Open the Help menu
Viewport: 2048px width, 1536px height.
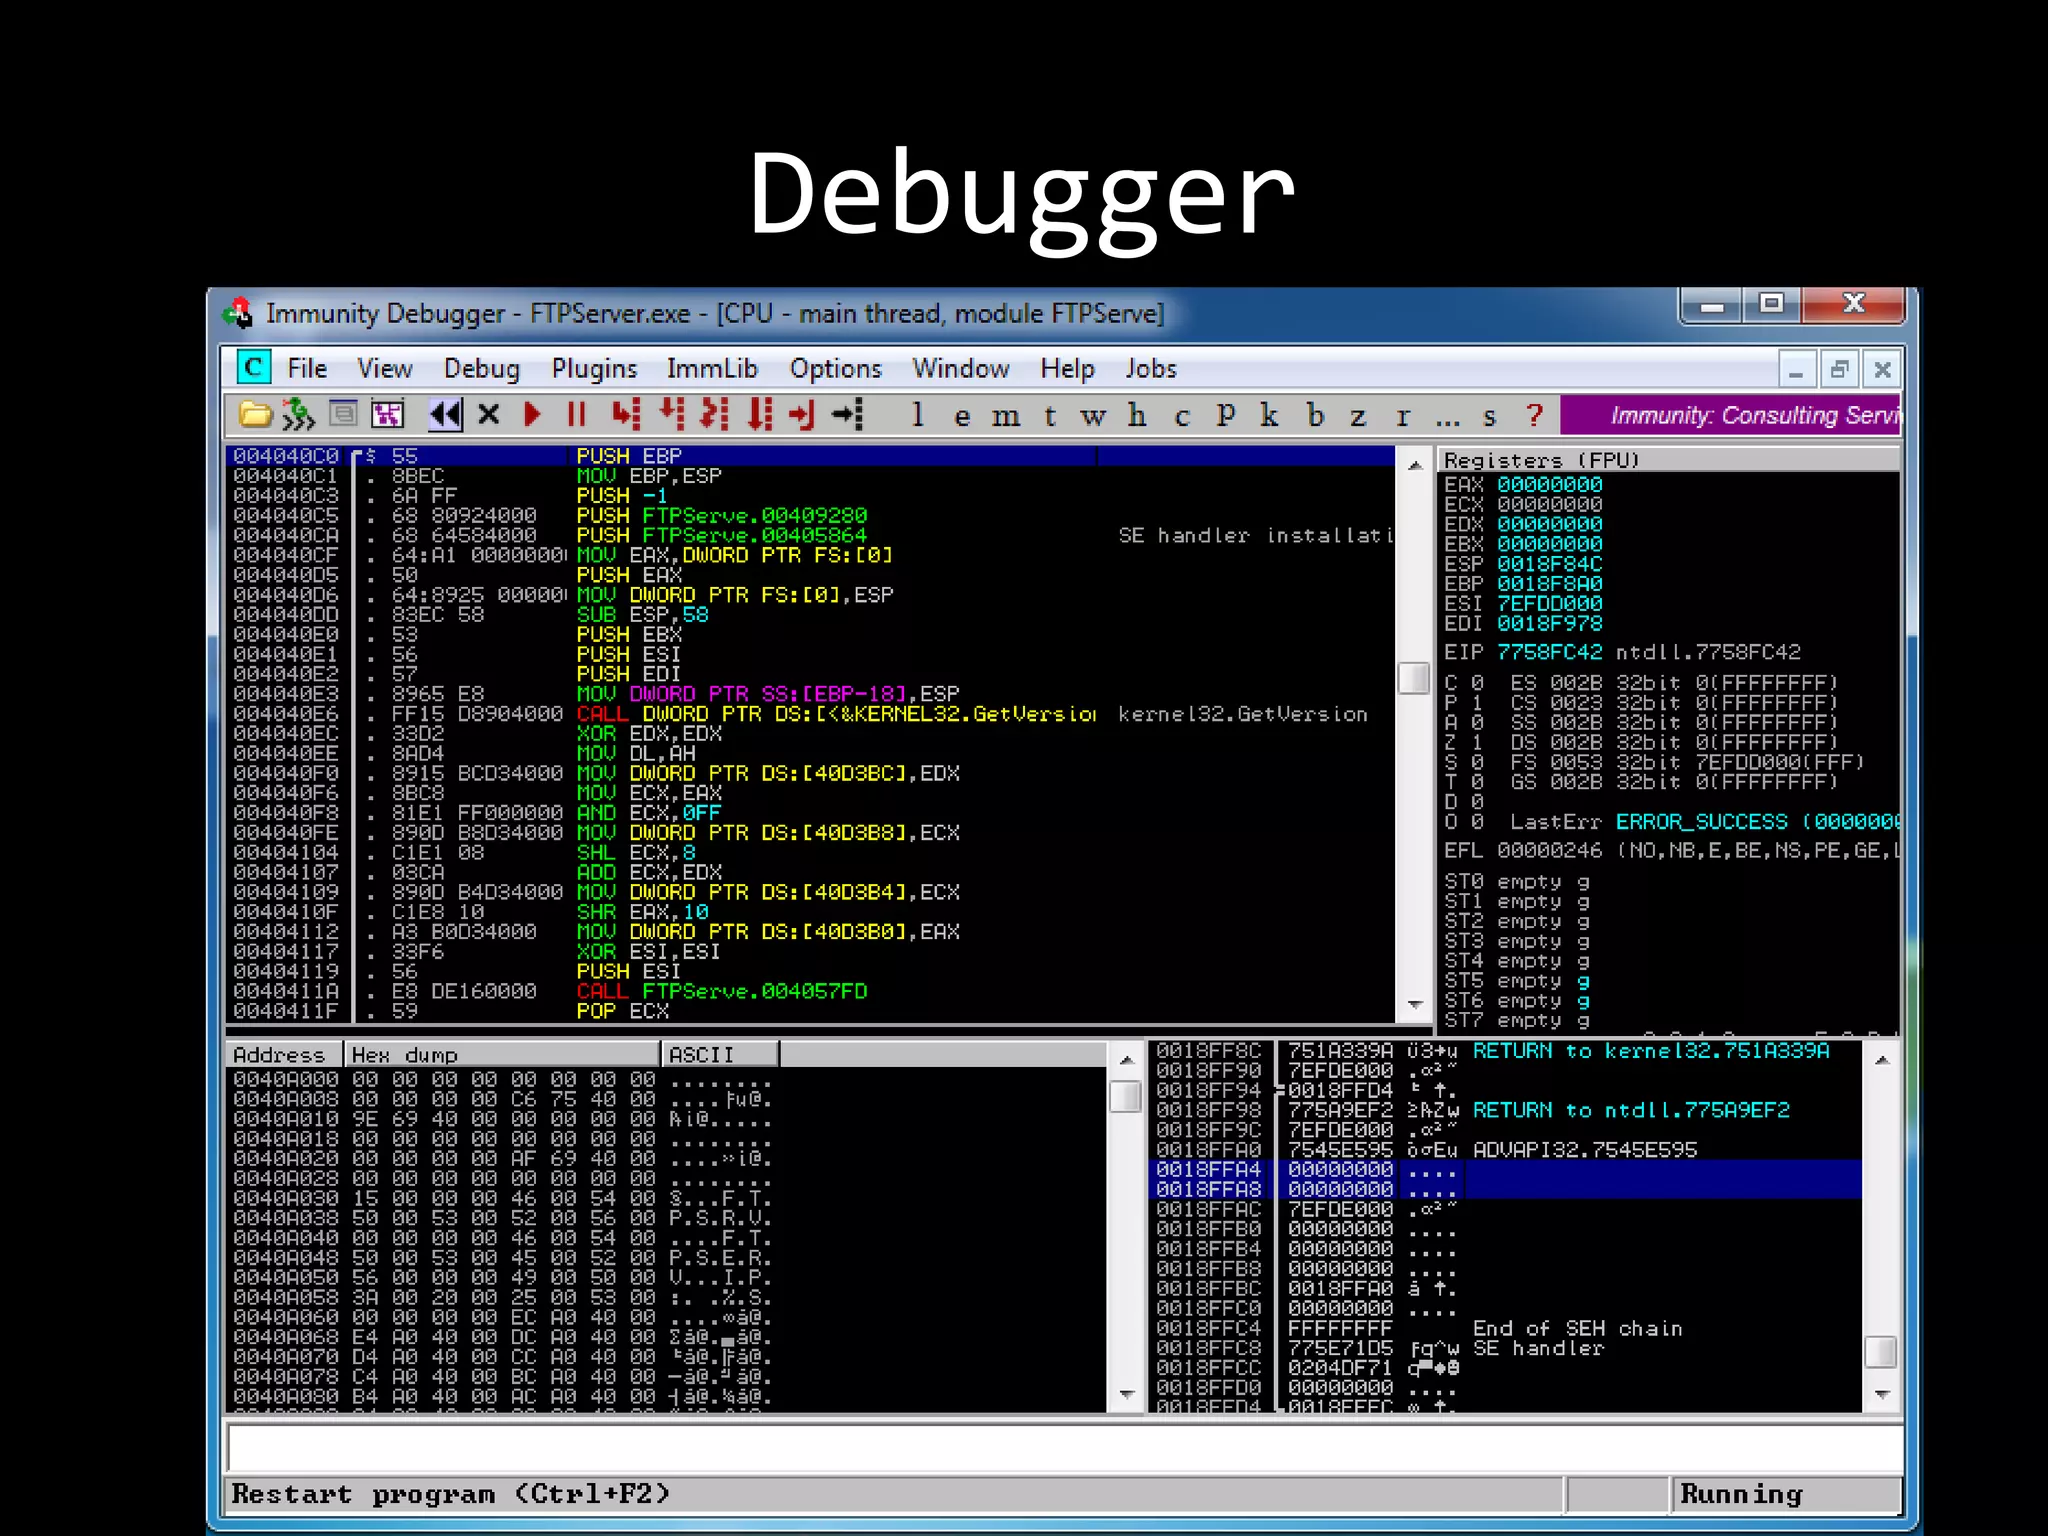pos(1067,368)
